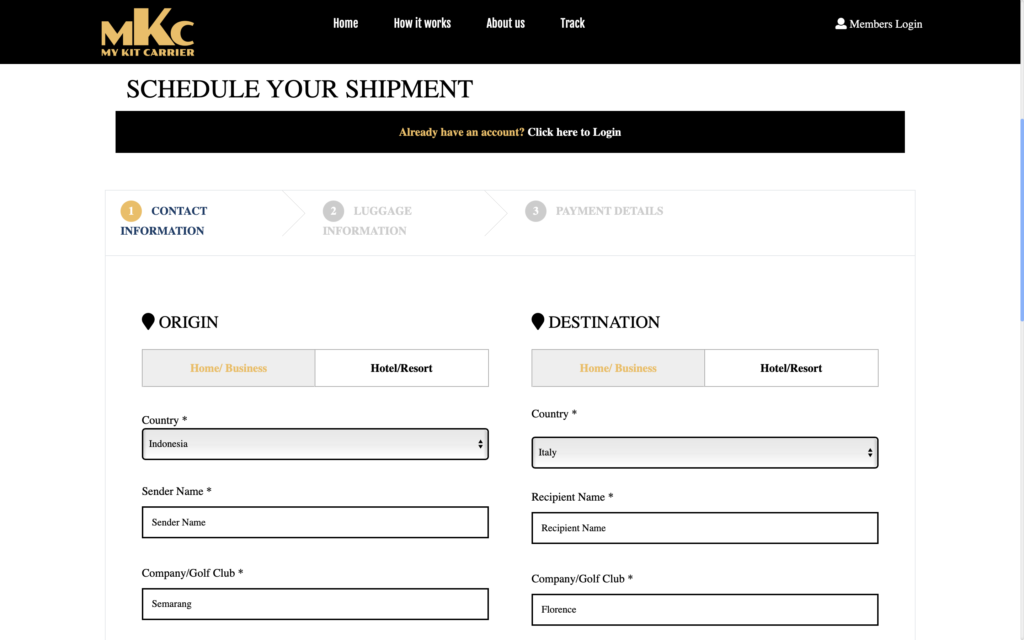Select step 3 Payment Details circle
This screenshot has height=640, width=1024.
(x=536, y=211)
